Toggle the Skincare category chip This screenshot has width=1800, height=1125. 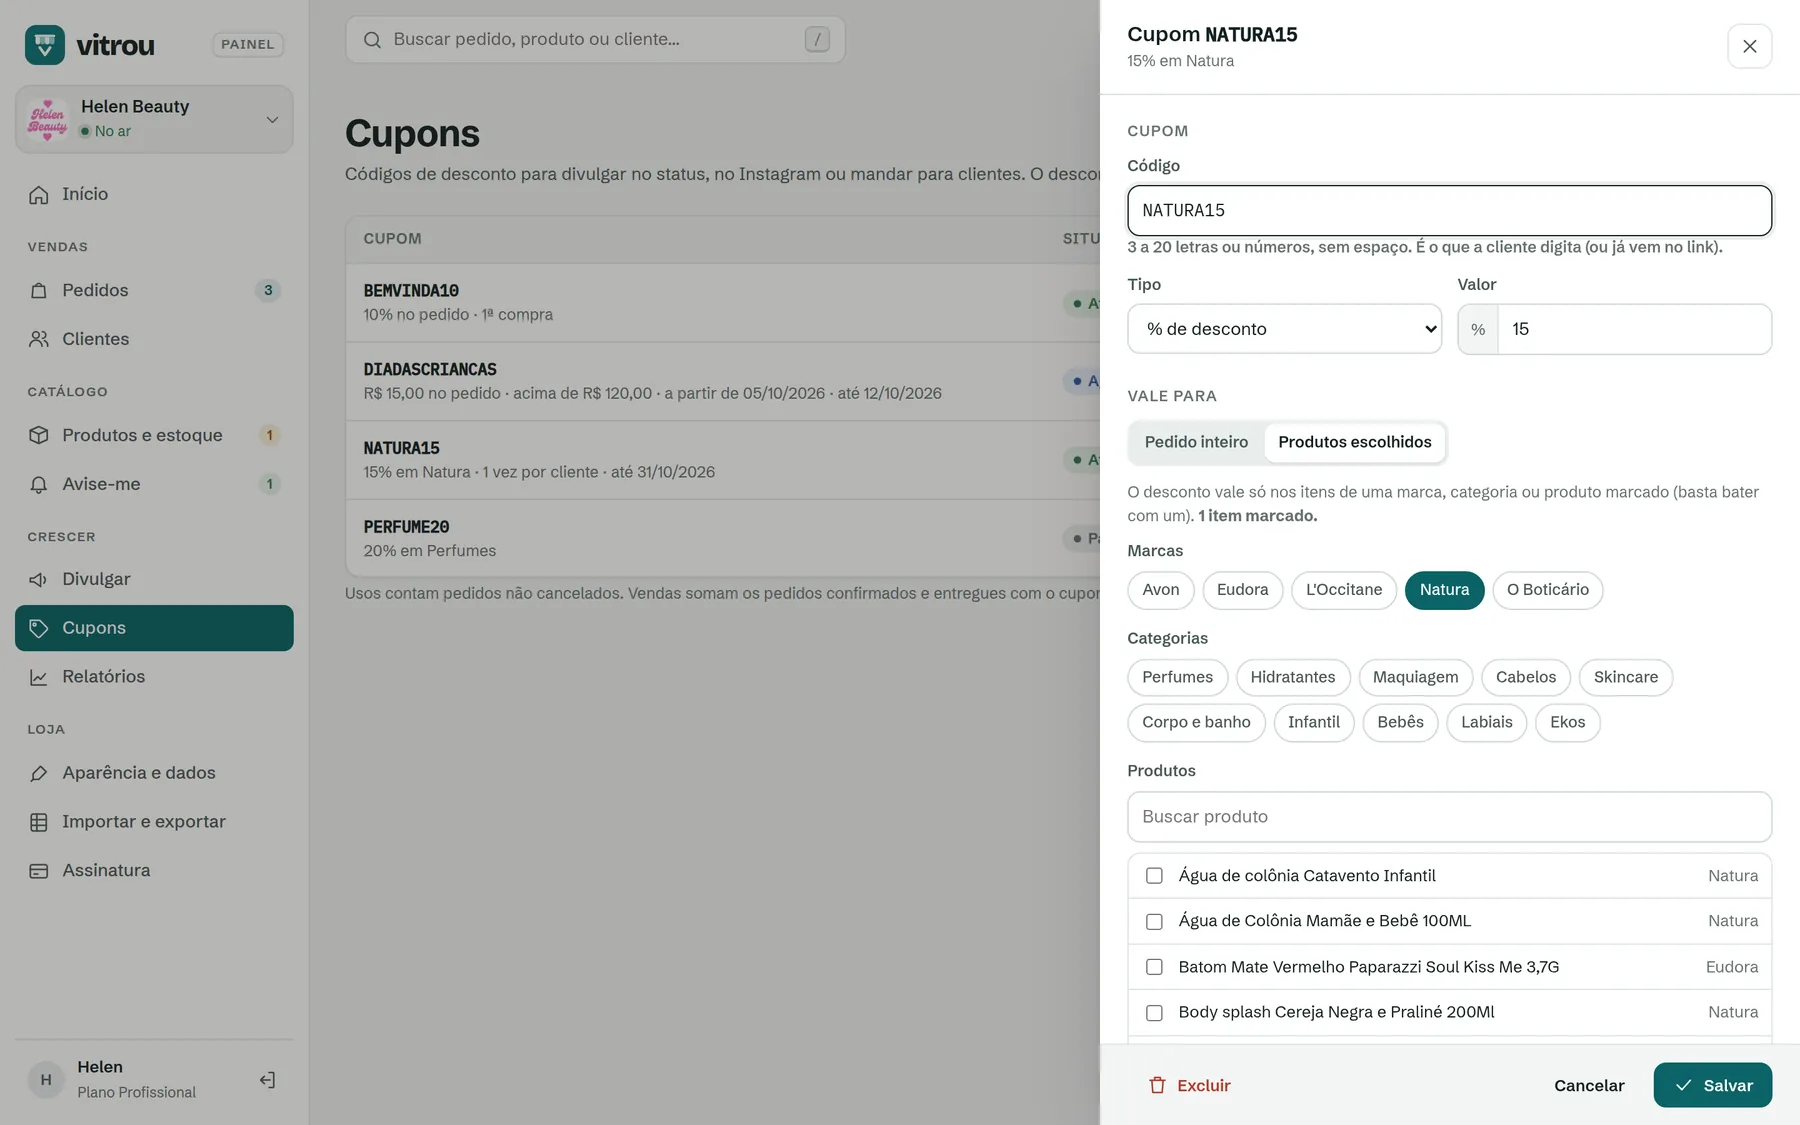pyautogui.click(x=1625, y=678)
